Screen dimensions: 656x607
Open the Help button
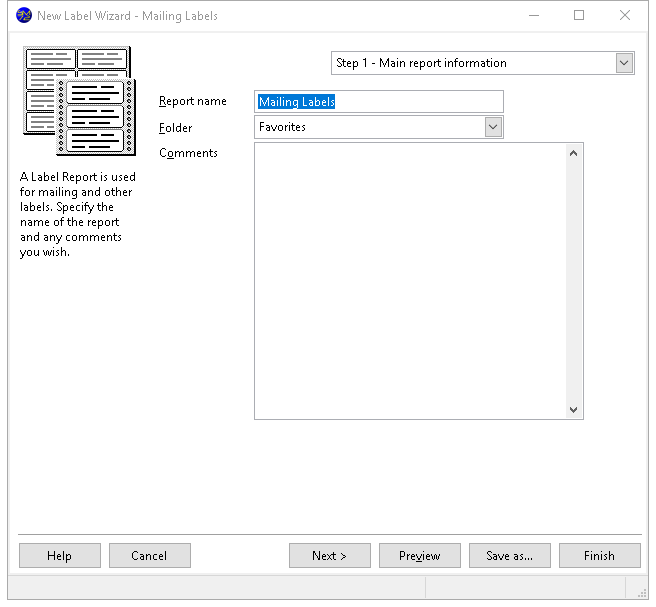tap(60, 556)
